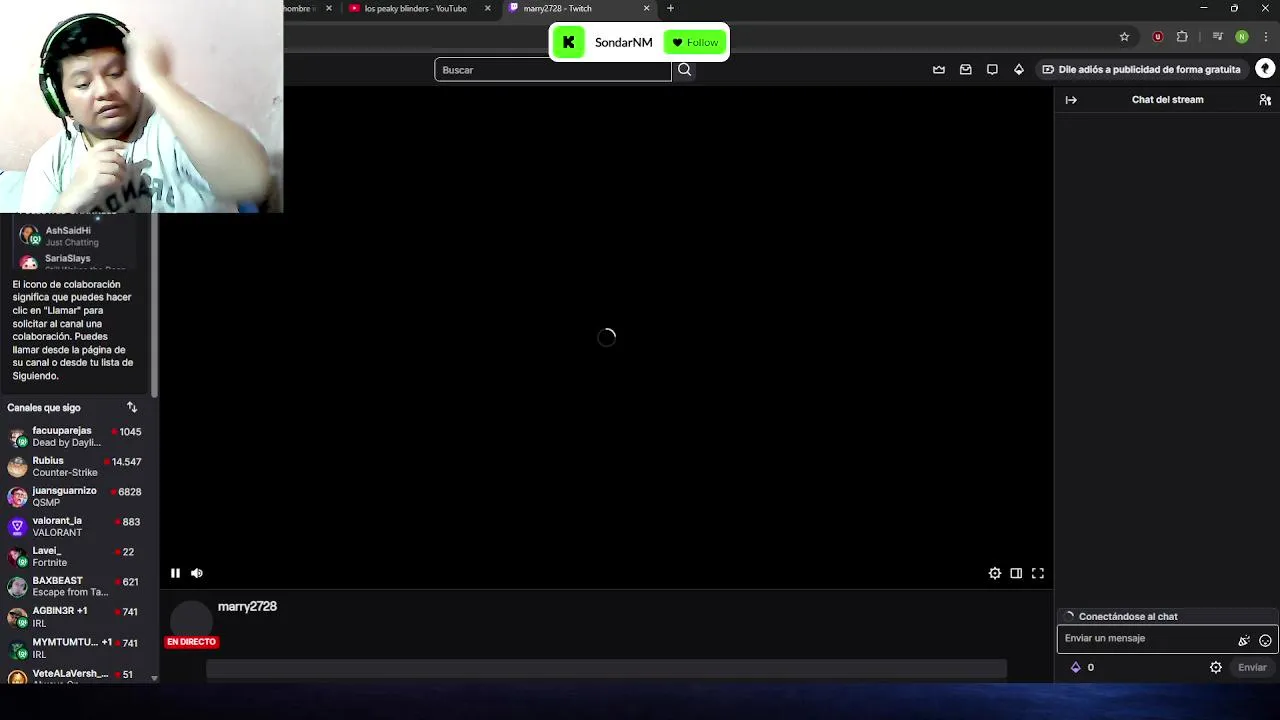Screen dimensions: 1280x720
Task: Focus the Enviar un mensaje field
Action: tap(1148, 638)
